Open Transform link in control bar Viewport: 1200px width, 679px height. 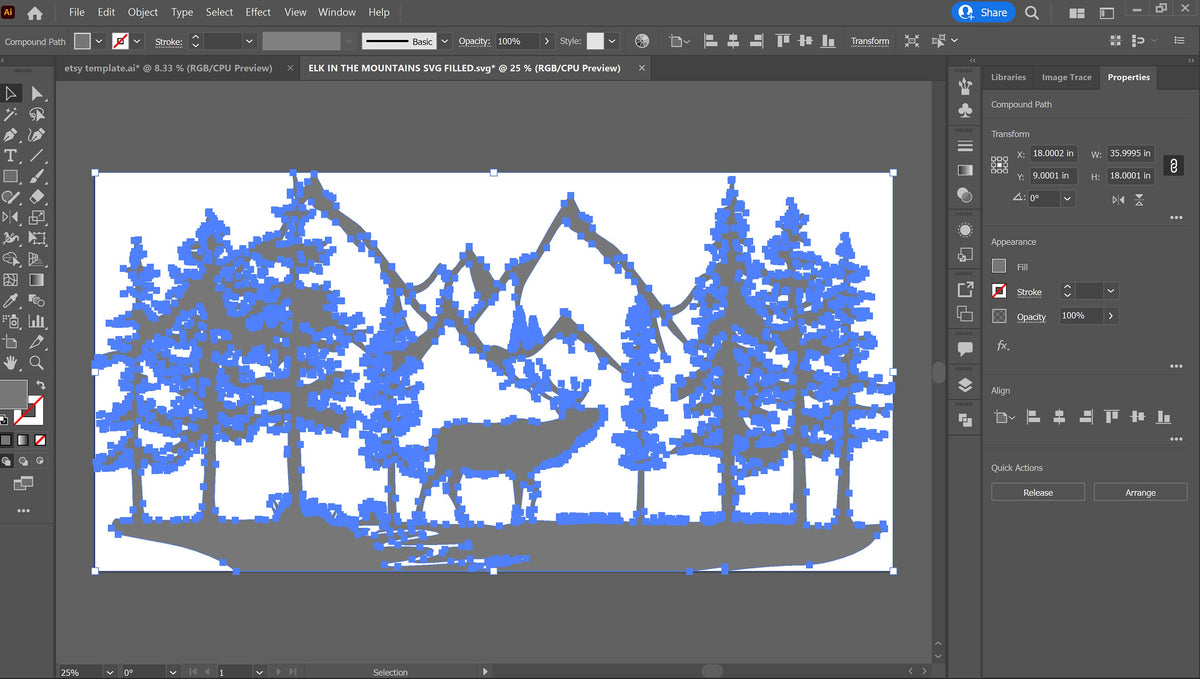[870, 41]
